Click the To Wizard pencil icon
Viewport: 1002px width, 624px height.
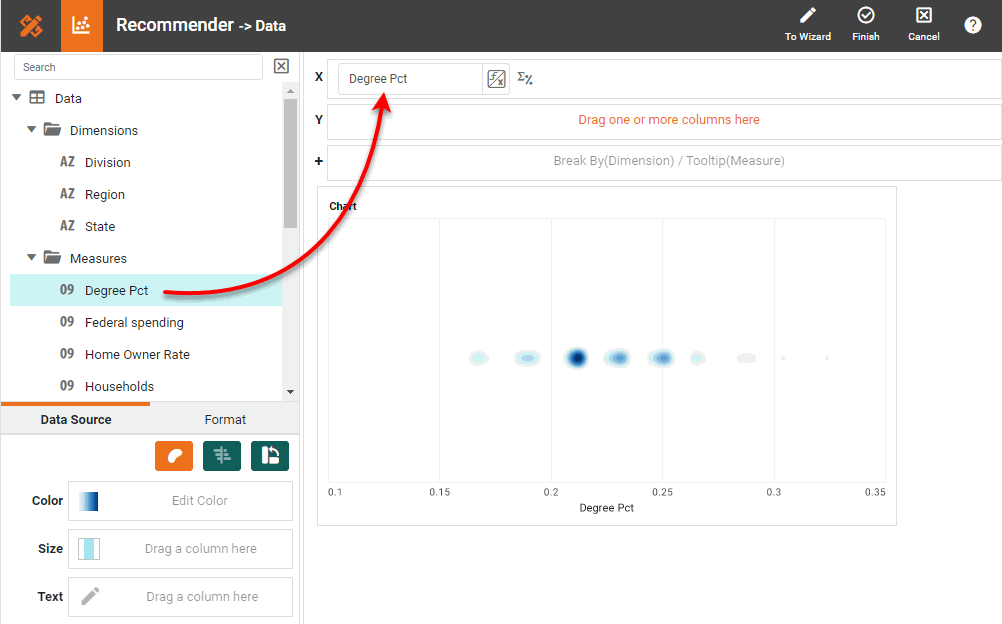pyautogui.click(x=807, y=16)
